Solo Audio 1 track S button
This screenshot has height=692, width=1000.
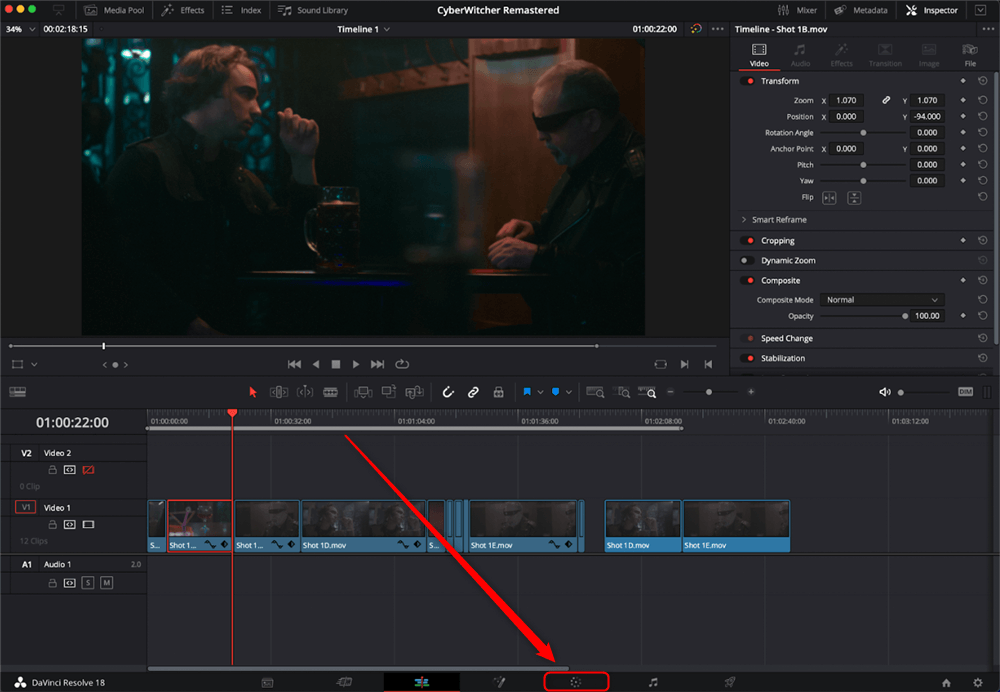[88, 582]
